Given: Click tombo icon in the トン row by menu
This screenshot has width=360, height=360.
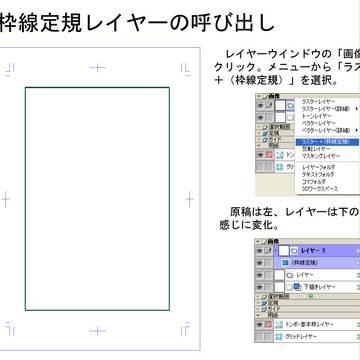Looking at the screenshot, I should pyautogui.click(x=280, y=155).
